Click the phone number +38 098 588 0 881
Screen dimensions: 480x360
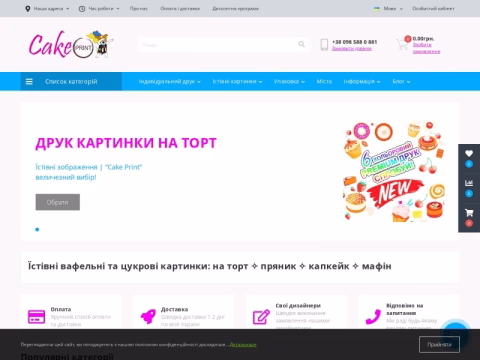click(x=354, y=42)
